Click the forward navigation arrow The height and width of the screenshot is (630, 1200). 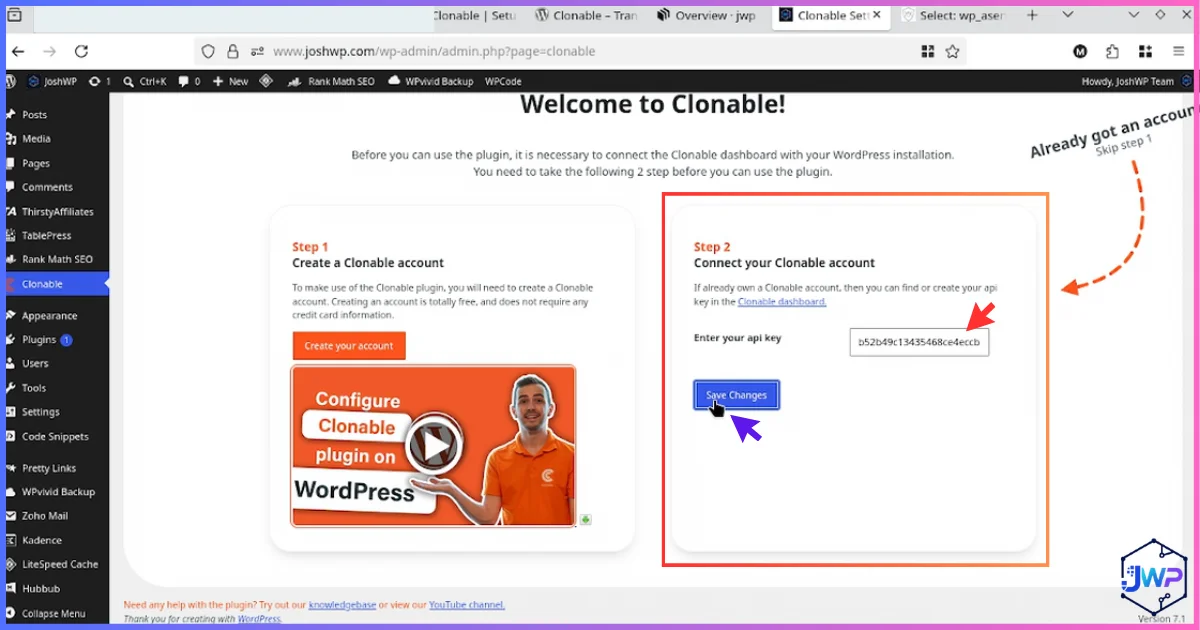coord(50,51)
